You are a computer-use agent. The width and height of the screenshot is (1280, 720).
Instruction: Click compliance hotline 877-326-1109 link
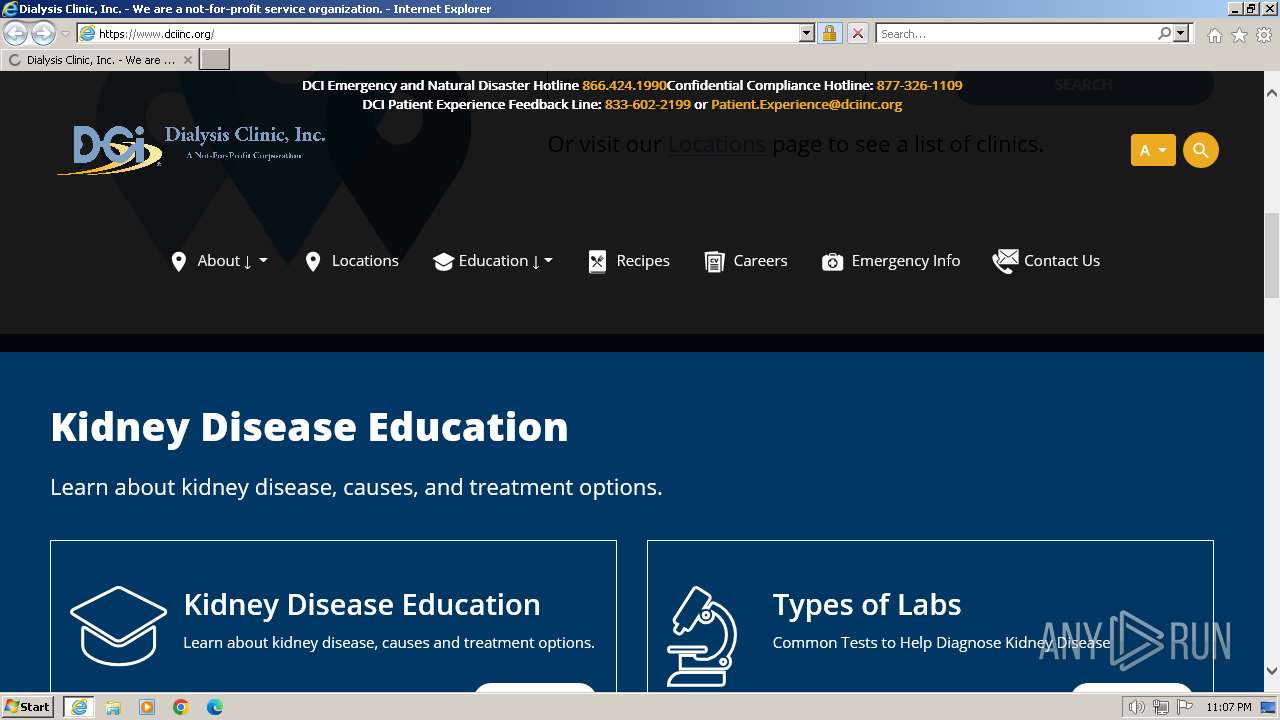pyautogui.click(x=919, y=85)
